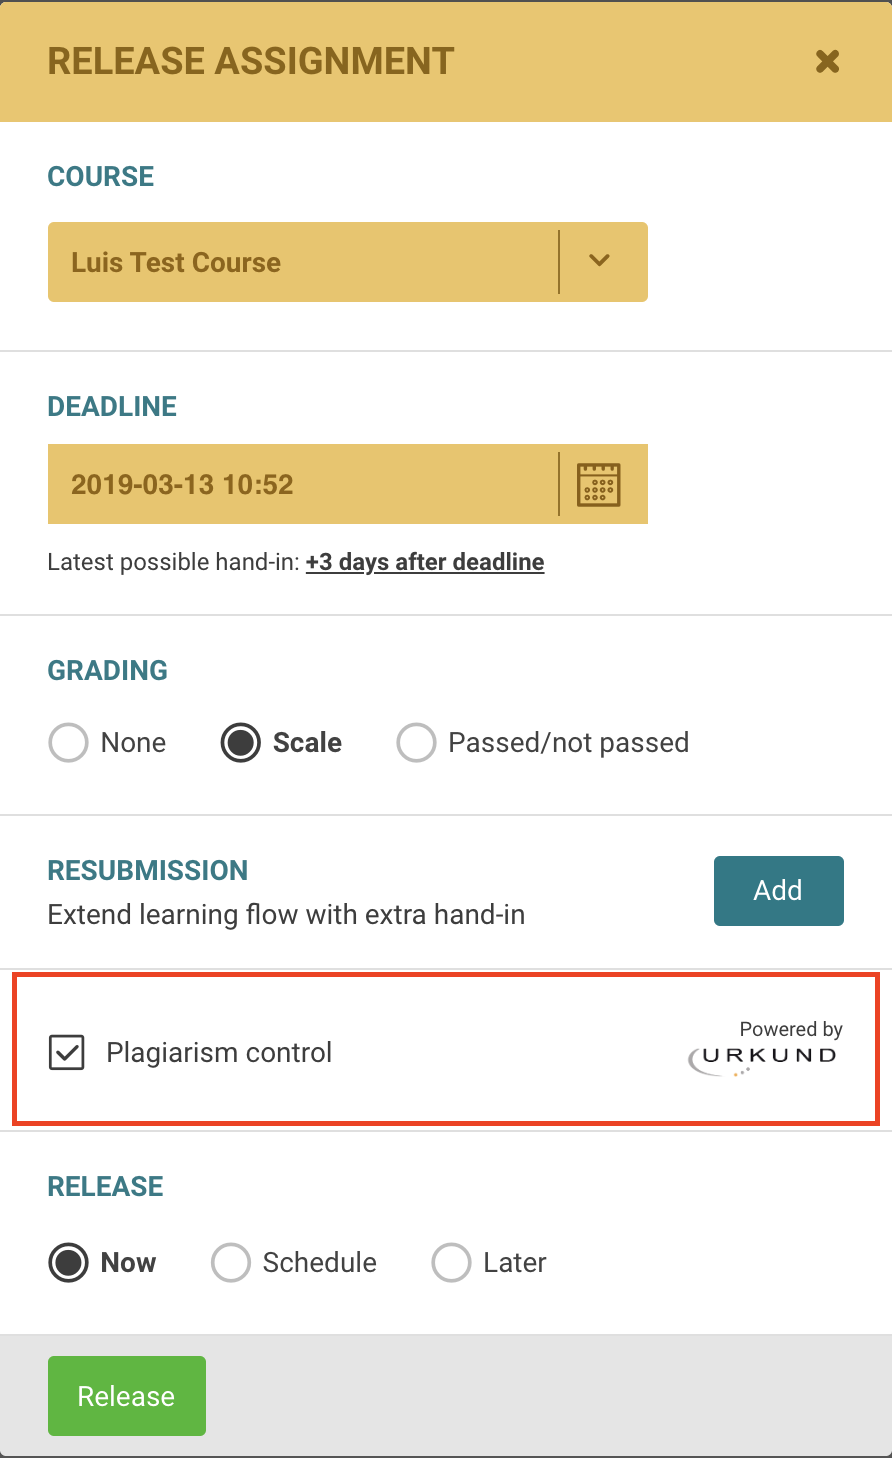Screen dimensions: 892x1458
Task: Open the calendar date picker icon
Action: point(599,484)
